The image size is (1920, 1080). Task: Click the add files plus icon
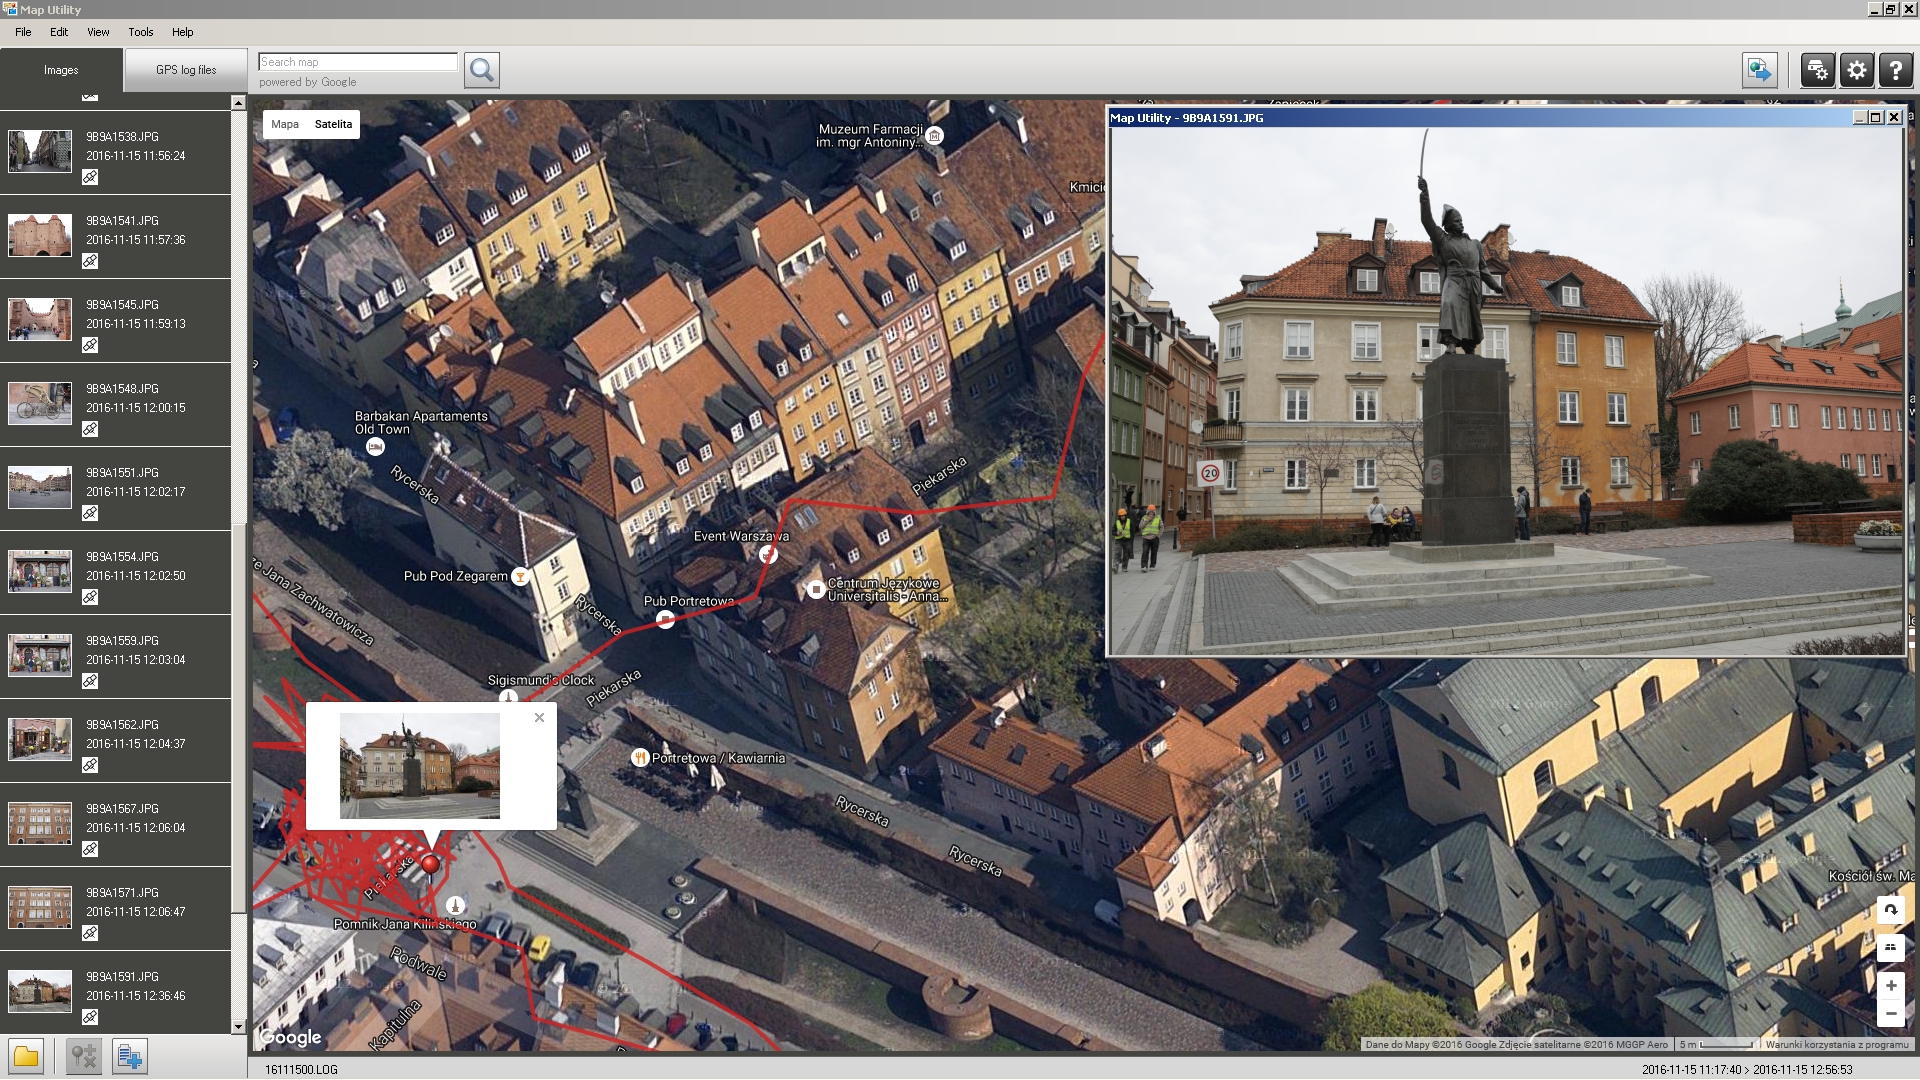coord(130,1056)
